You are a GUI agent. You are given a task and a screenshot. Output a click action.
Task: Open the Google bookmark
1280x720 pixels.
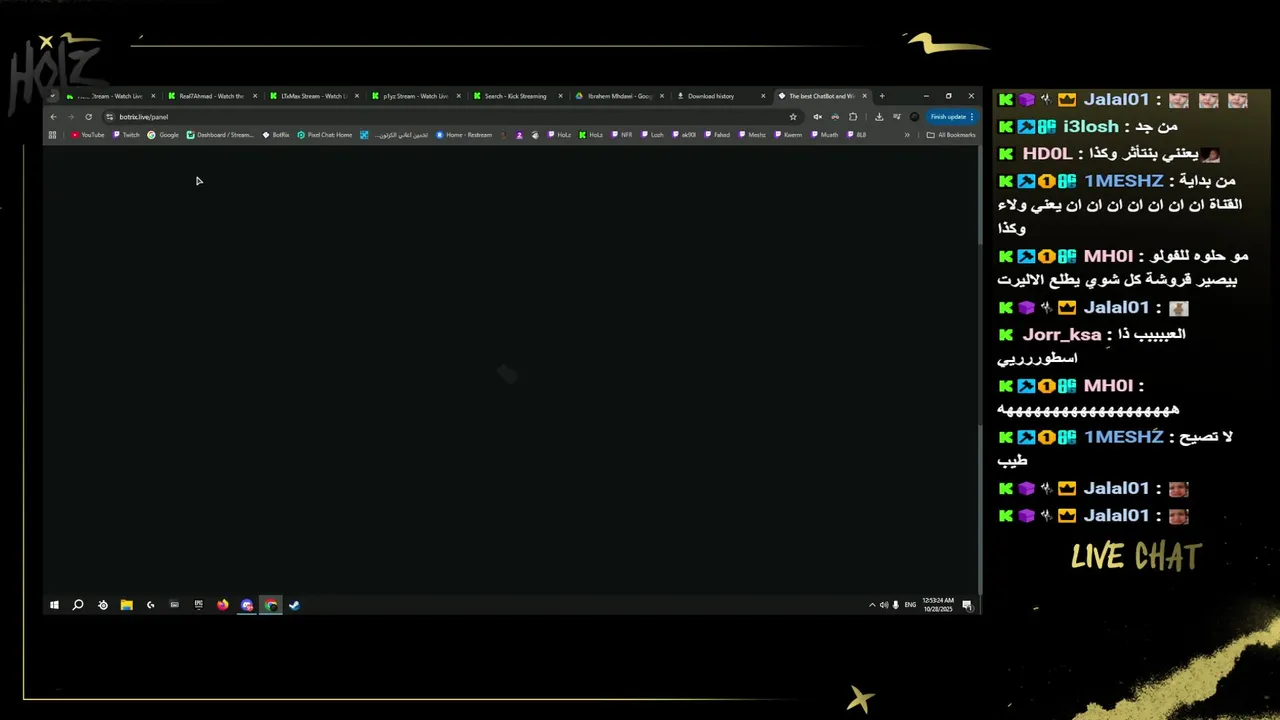[164, 135]
